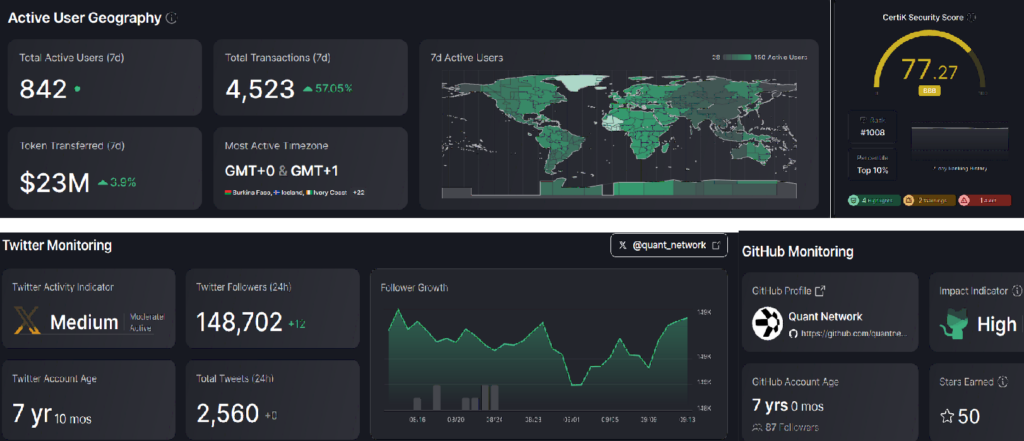Click the '87 Followers' text
This screenshot has width=1024, height=441.
(x=792, y=428)
